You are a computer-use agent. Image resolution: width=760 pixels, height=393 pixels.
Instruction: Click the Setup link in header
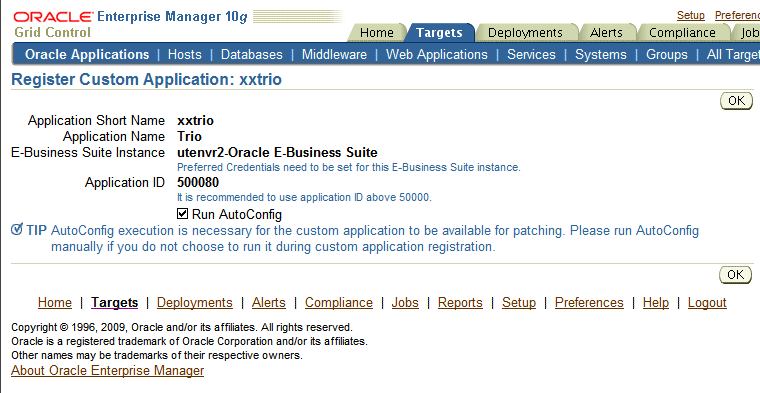click(691, 16)
